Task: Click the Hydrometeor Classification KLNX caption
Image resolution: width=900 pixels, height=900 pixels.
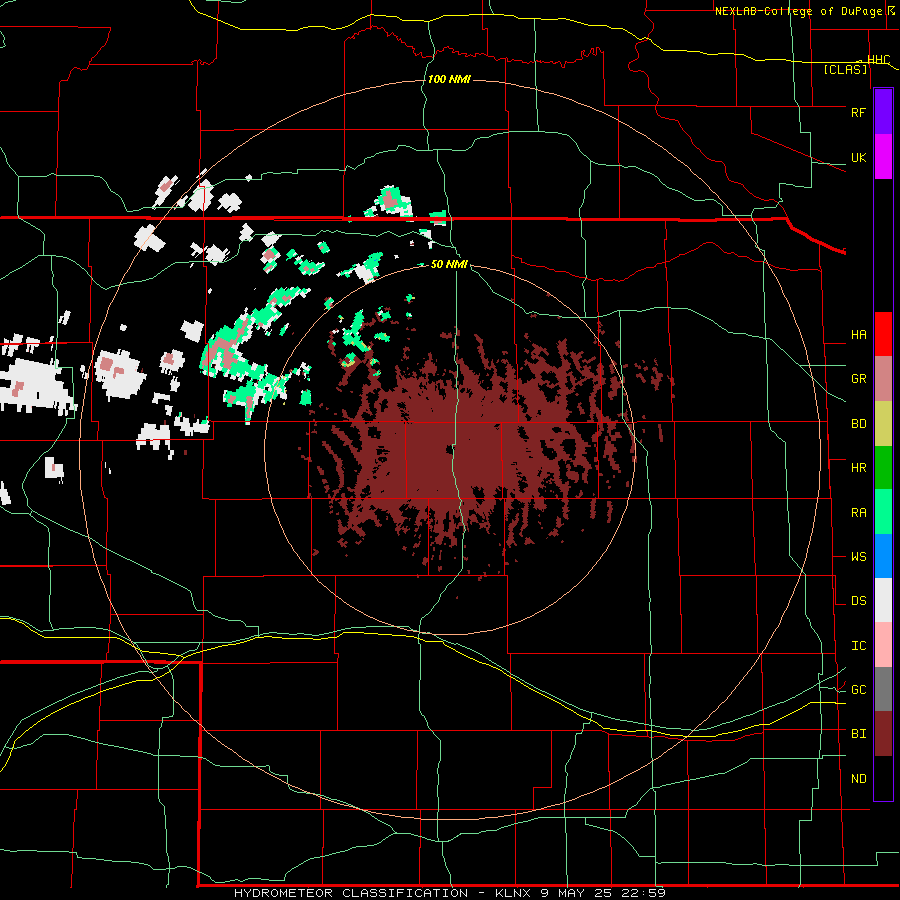Action: click(450, 893)
